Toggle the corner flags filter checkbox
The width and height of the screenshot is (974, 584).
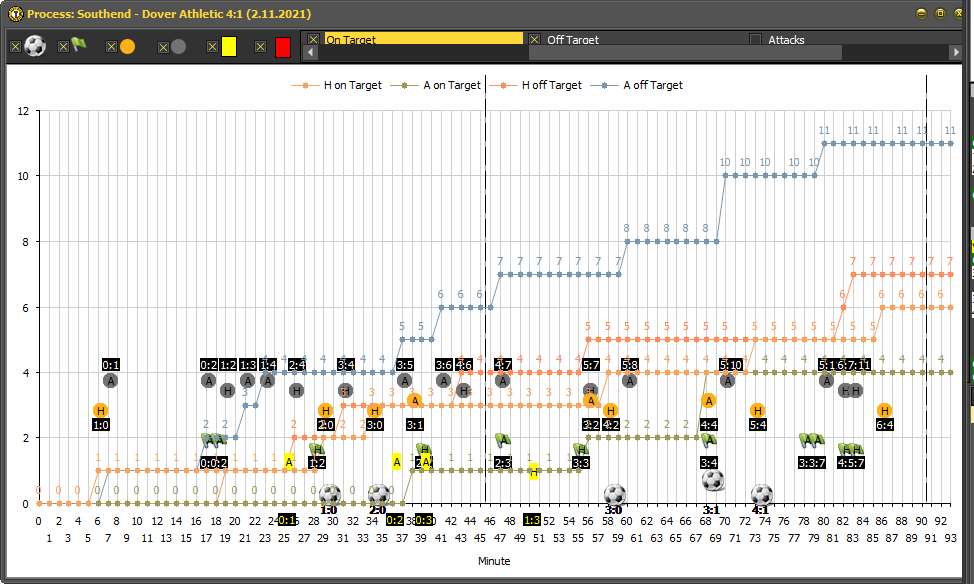click(64, 47)
